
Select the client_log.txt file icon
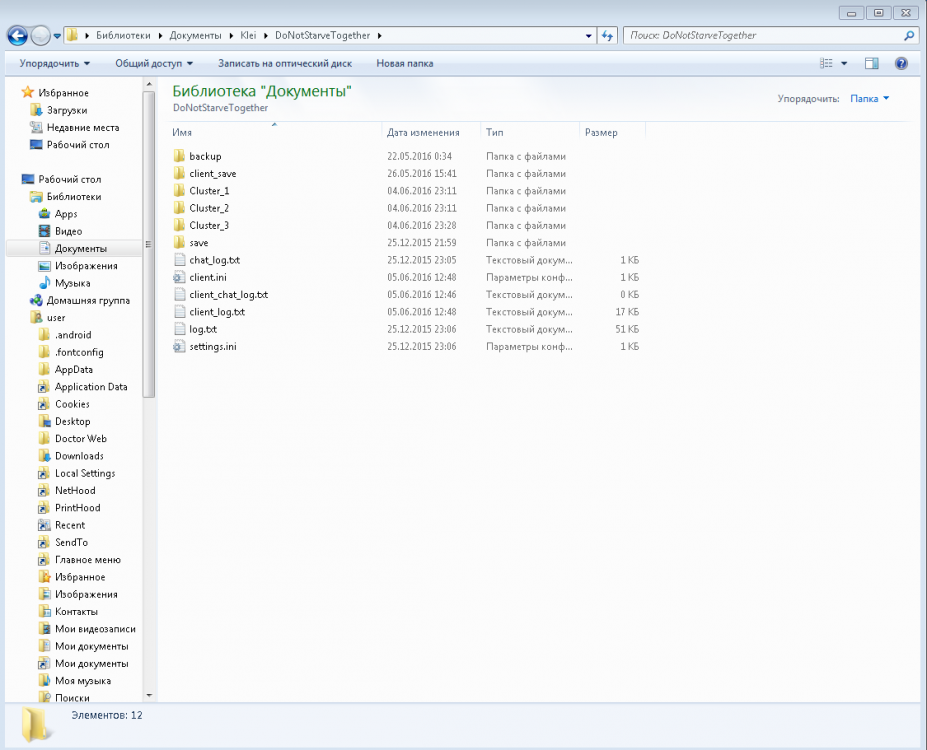pos(179,311)
